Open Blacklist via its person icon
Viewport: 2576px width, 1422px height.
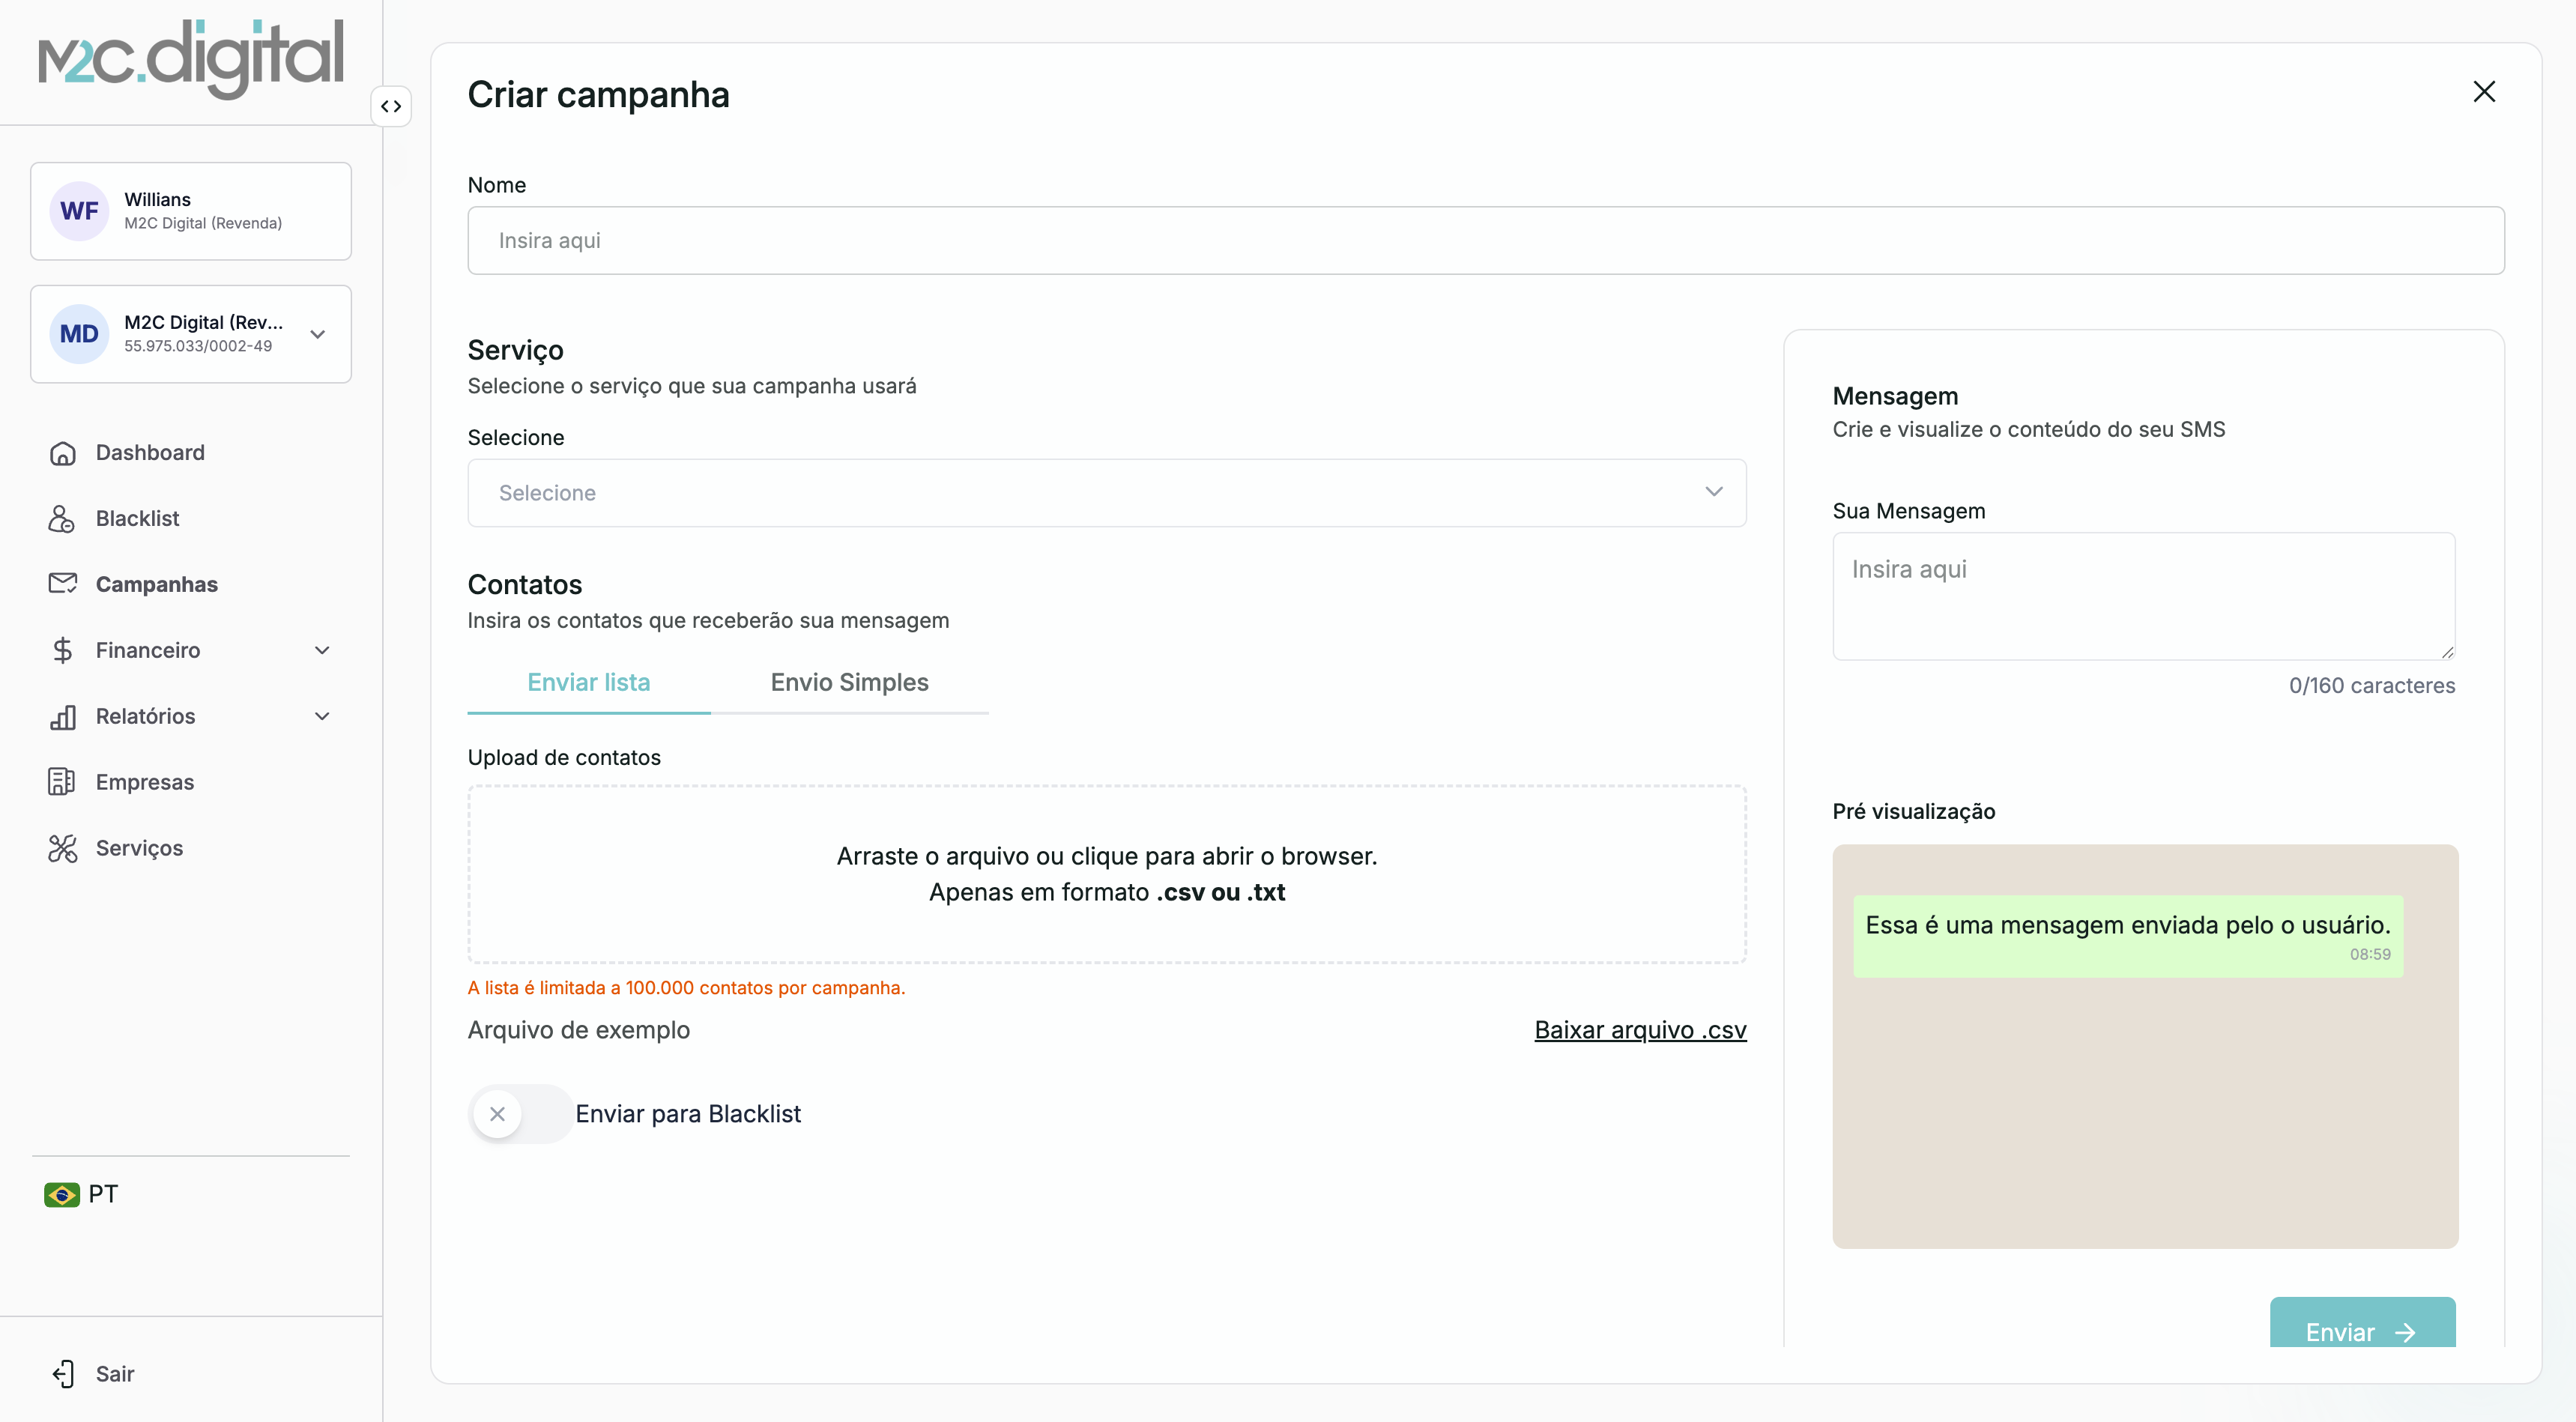(62, 519)
